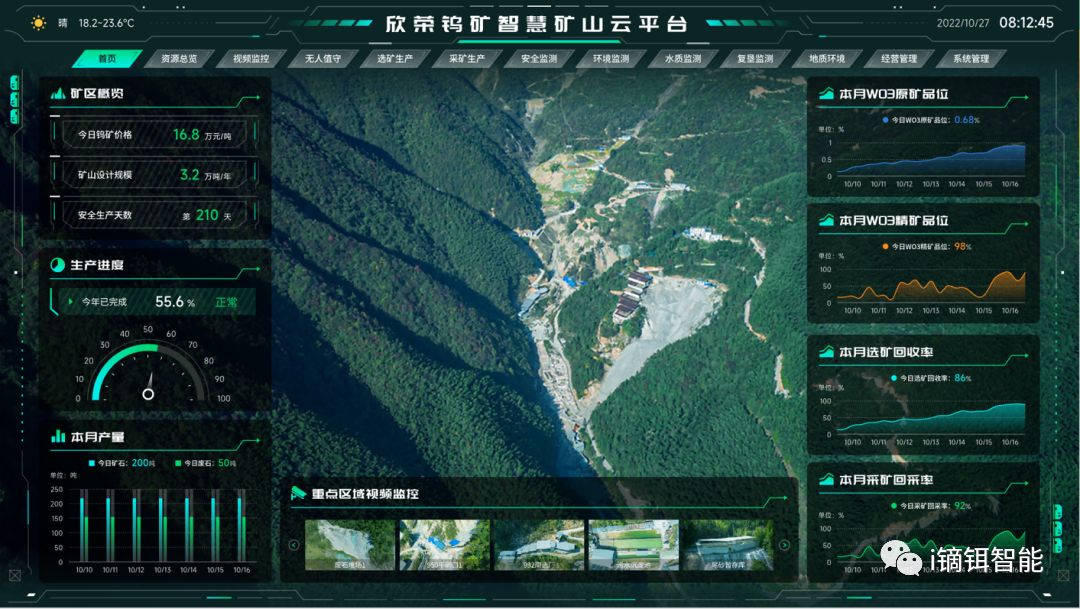Click the 本月WO3原矿品位 panel header icon
Viewport: 1080px width, 609px height.
point(826,94)
